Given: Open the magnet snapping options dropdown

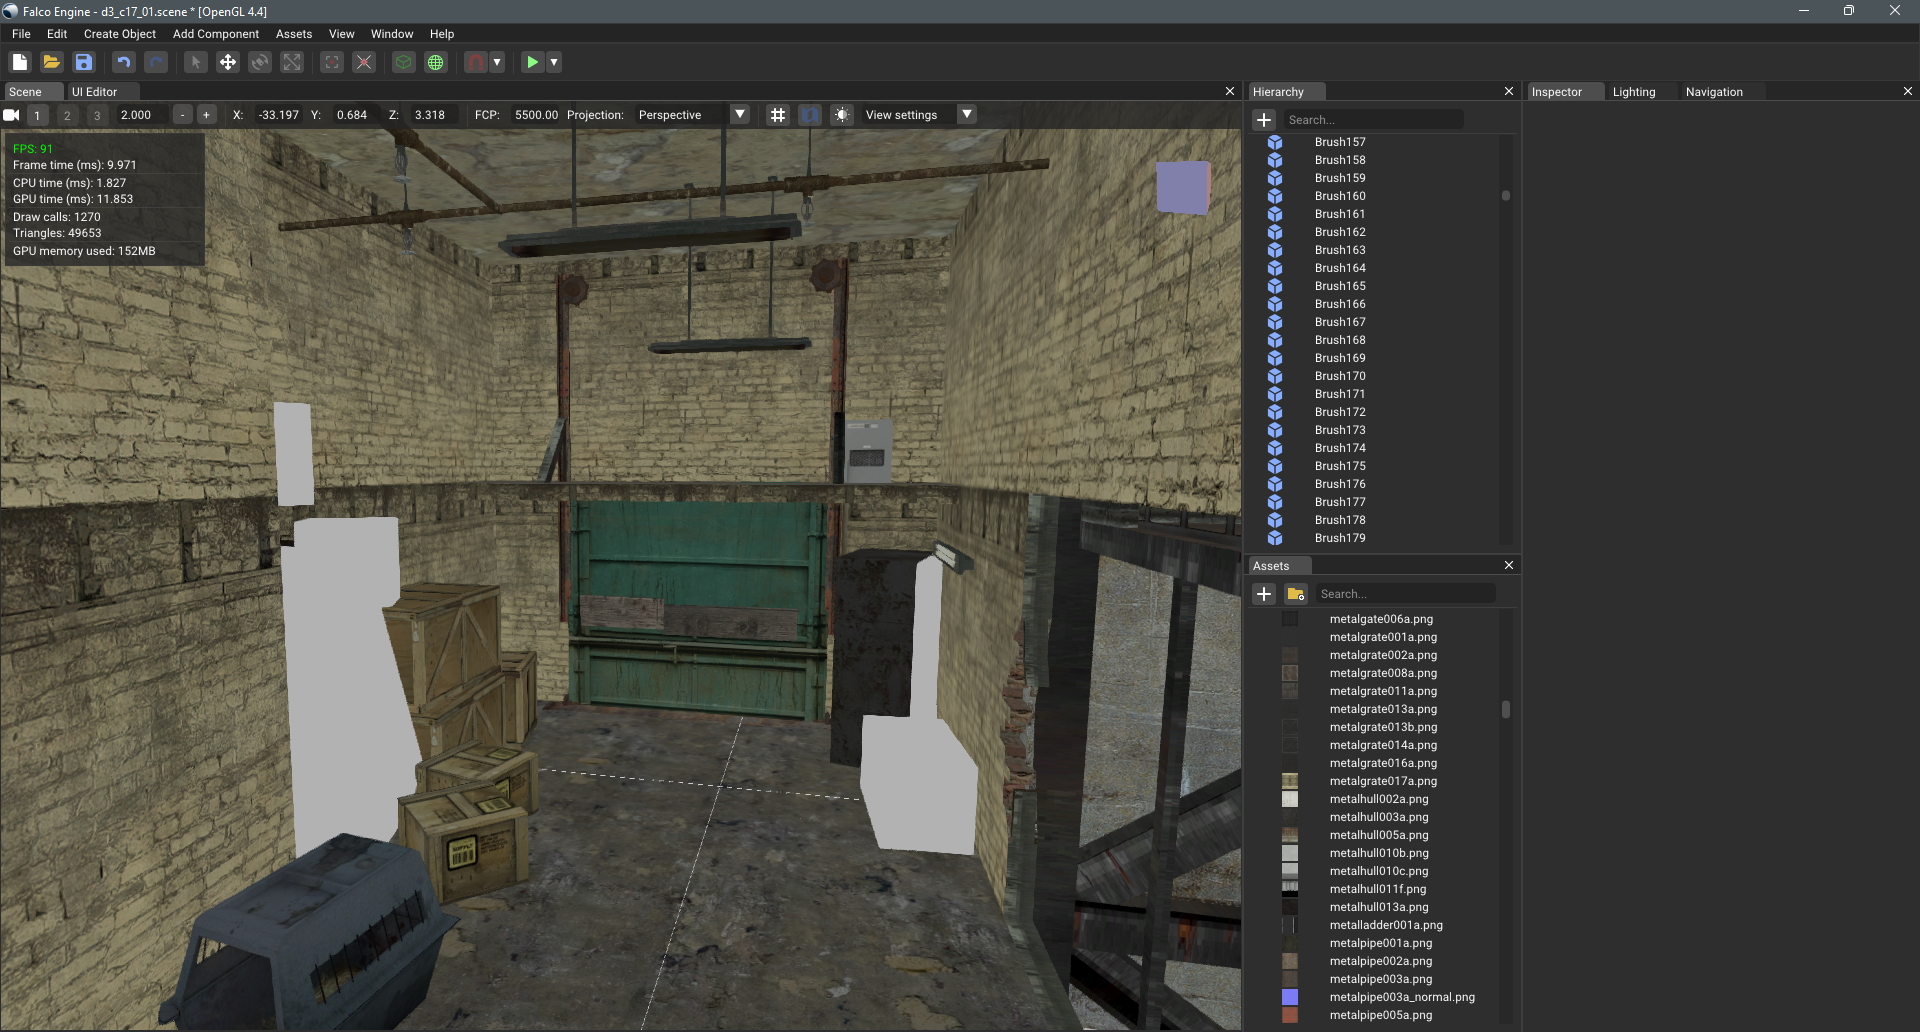Looking at the screenshot, I should pyautogui.click(x=497, y=62).
